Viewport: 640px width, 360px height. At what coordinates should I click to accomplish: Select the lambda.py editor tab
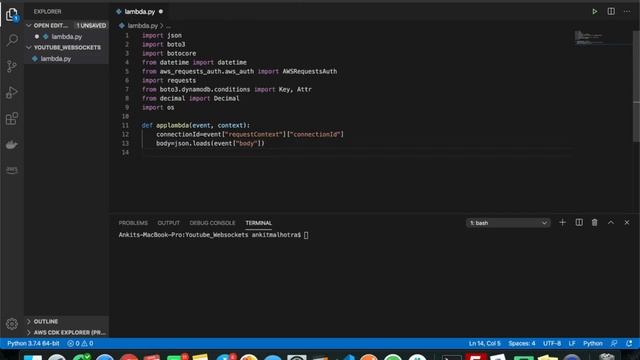(139, 11)
